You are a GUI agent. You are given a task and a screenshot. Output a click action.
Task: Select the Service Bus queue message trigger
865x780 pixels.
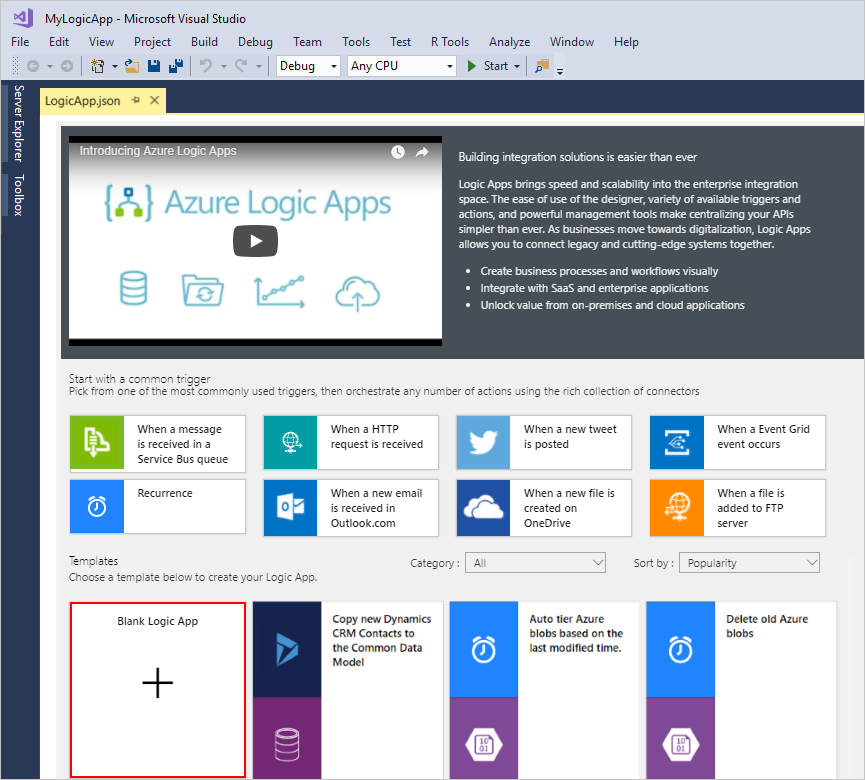[157, 442]
